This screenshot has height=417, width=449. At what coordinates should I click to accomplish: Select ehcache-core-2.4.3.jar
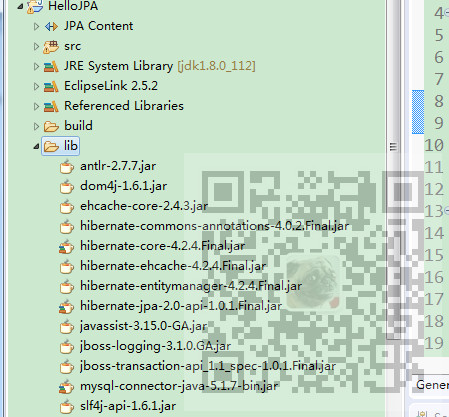(144, 206)
